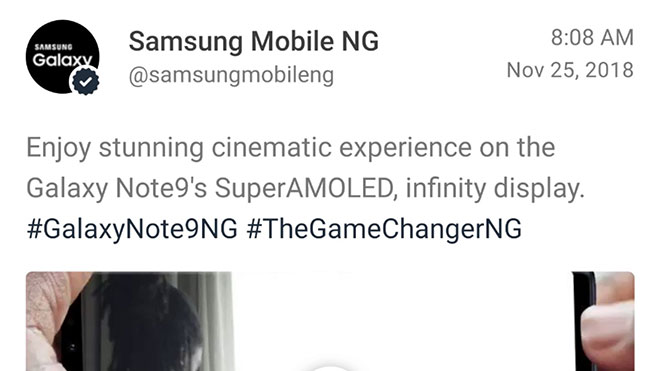Open the @samsungmobileng handle
The width and height of the screenshot is (660, 371).
click(231, 75)
